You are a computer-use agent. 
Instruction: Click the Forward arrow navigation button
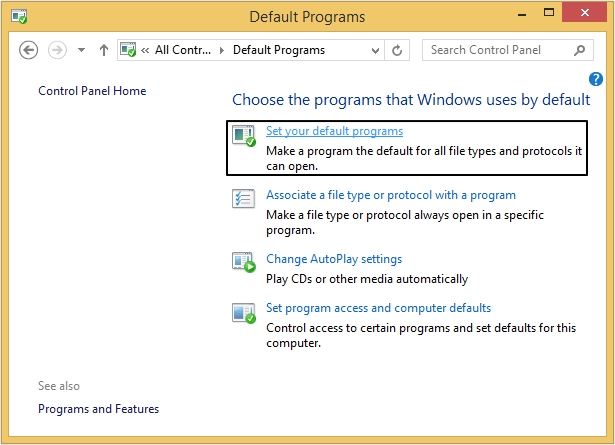click(57, 50)
